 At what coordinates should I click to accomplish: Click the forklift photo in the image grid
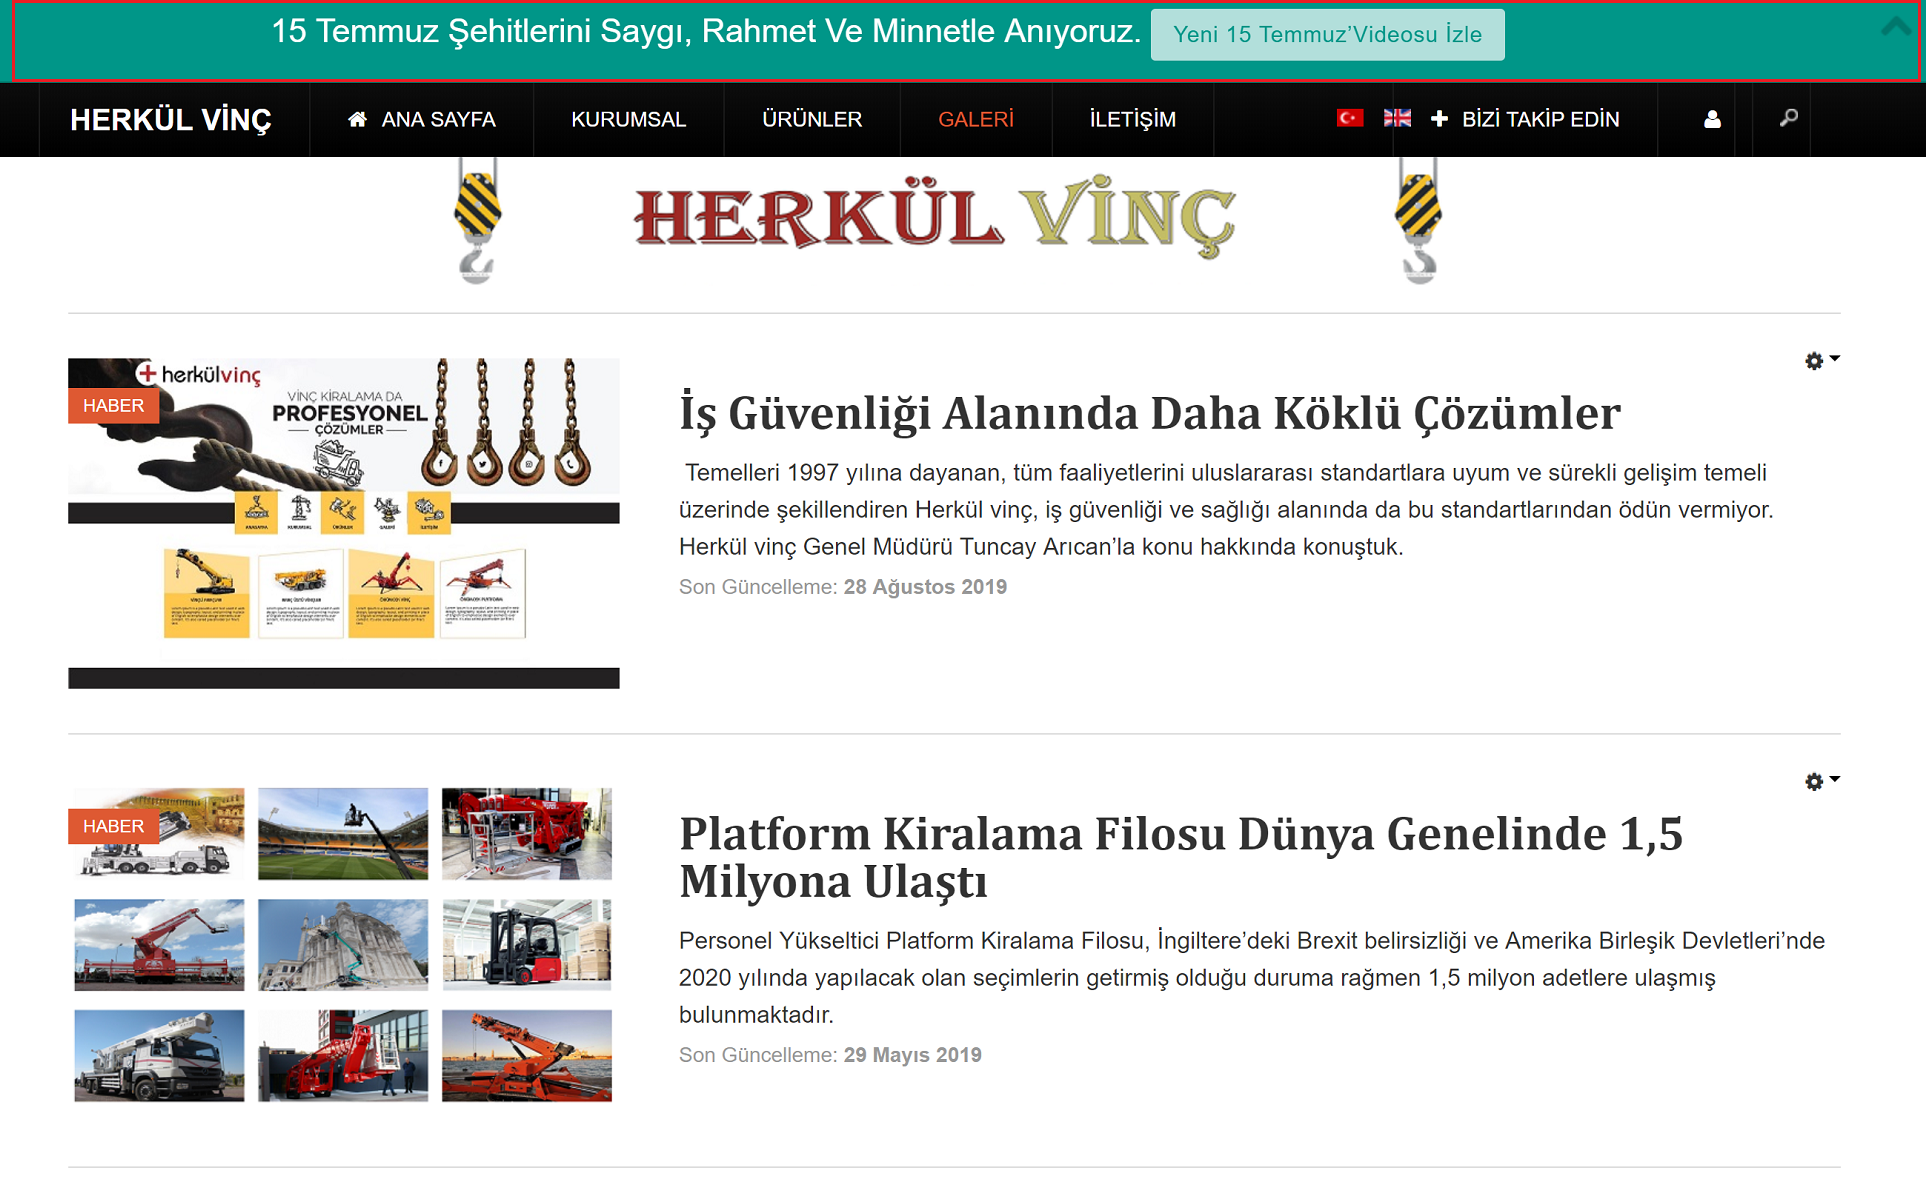click(x=526, y=944)
